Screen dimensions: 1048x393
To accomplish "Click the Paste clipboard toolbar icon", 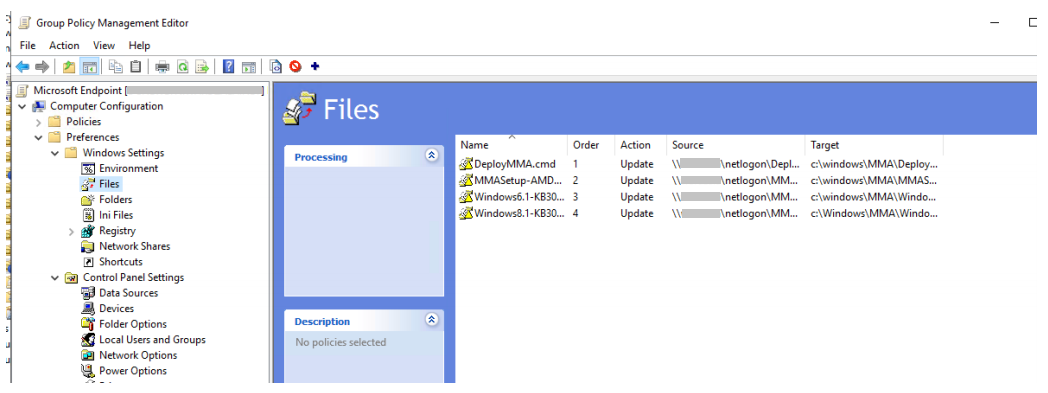I will click(136, 66).
